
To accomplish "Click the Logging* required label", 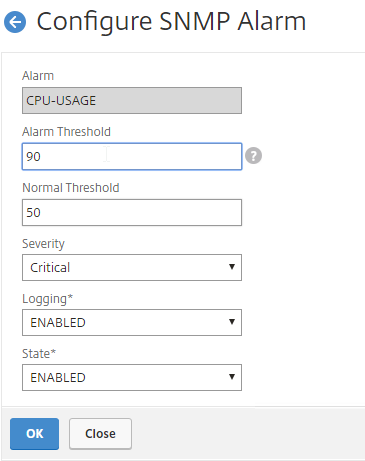I will [x=47, y=299].
